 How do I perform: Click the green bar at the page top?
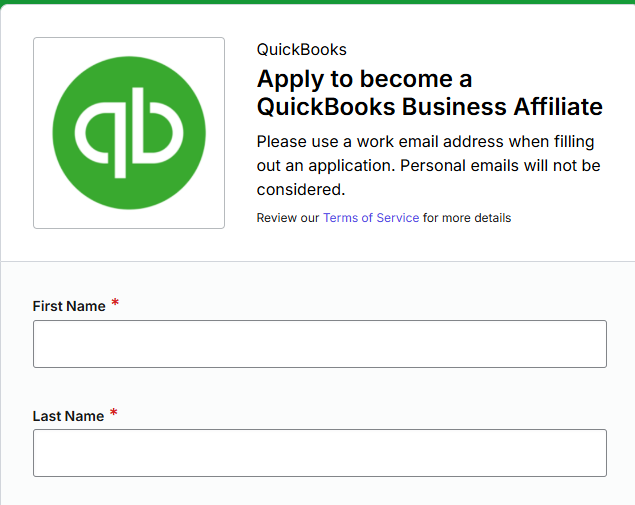pyautogui.click(x=318, y=2)
